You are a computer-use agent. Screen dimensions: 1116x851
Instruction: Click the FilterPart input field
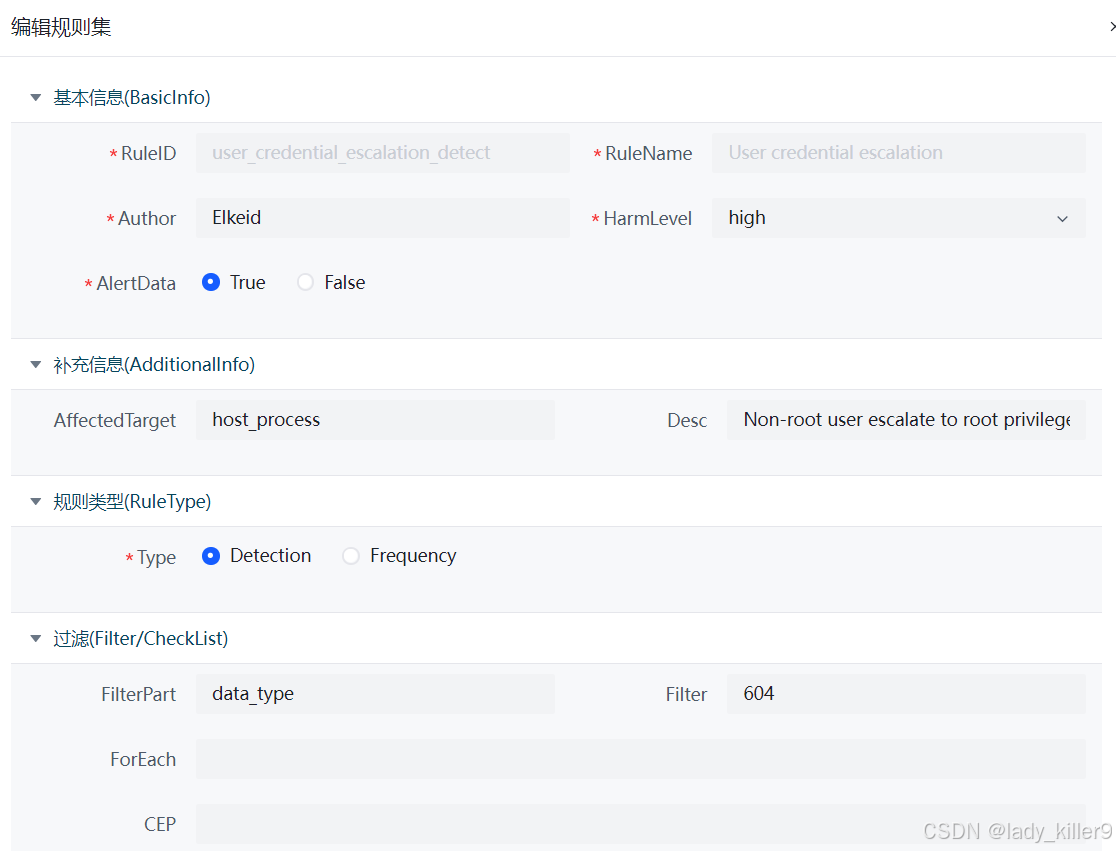375,694
